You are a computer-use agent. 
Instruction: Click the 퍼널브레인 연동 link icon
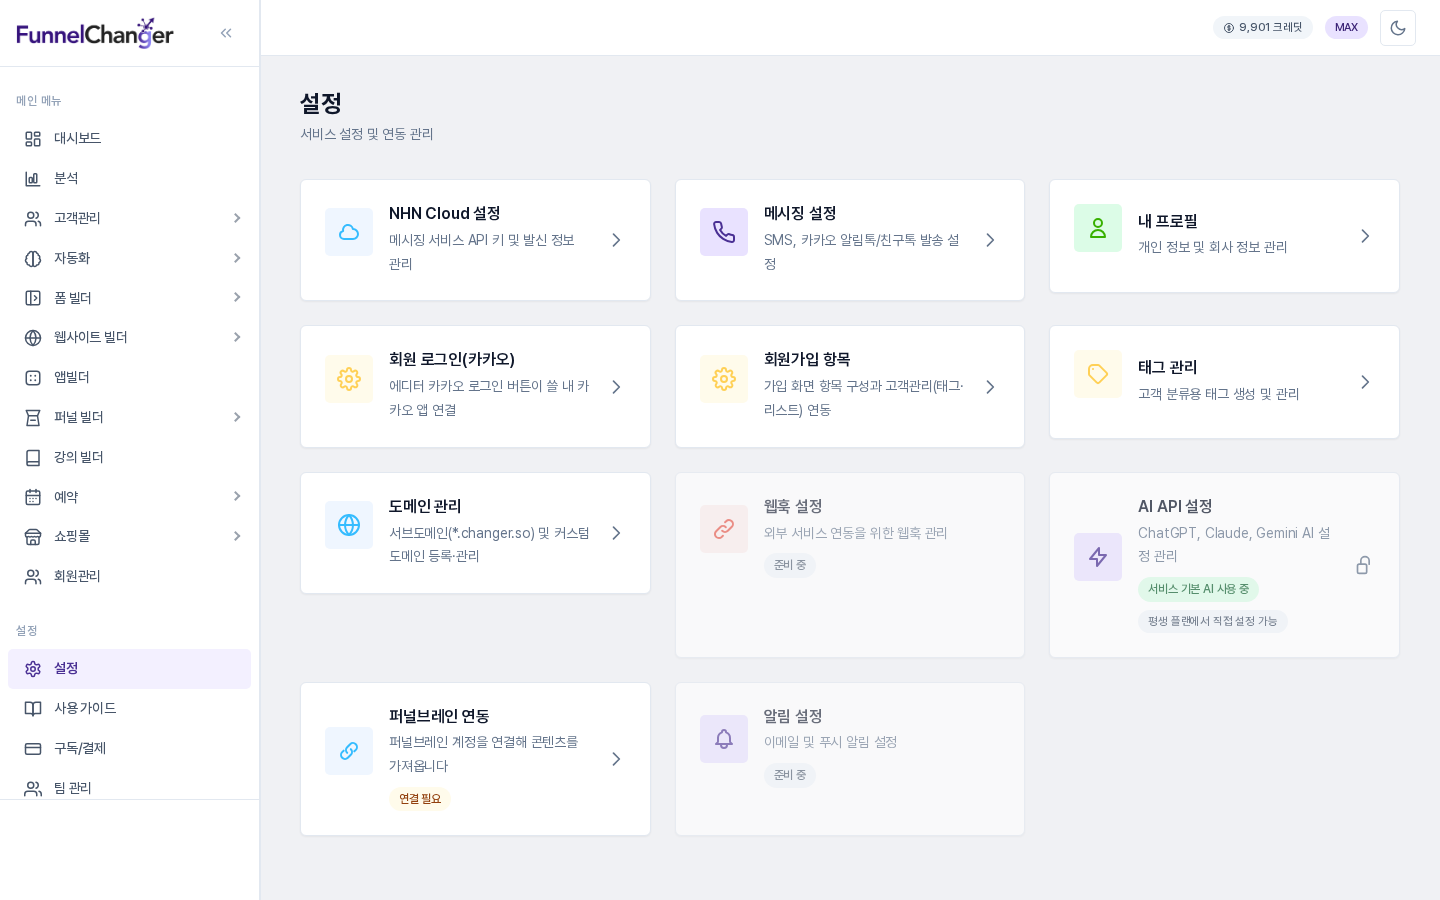[x=349, y=751]
